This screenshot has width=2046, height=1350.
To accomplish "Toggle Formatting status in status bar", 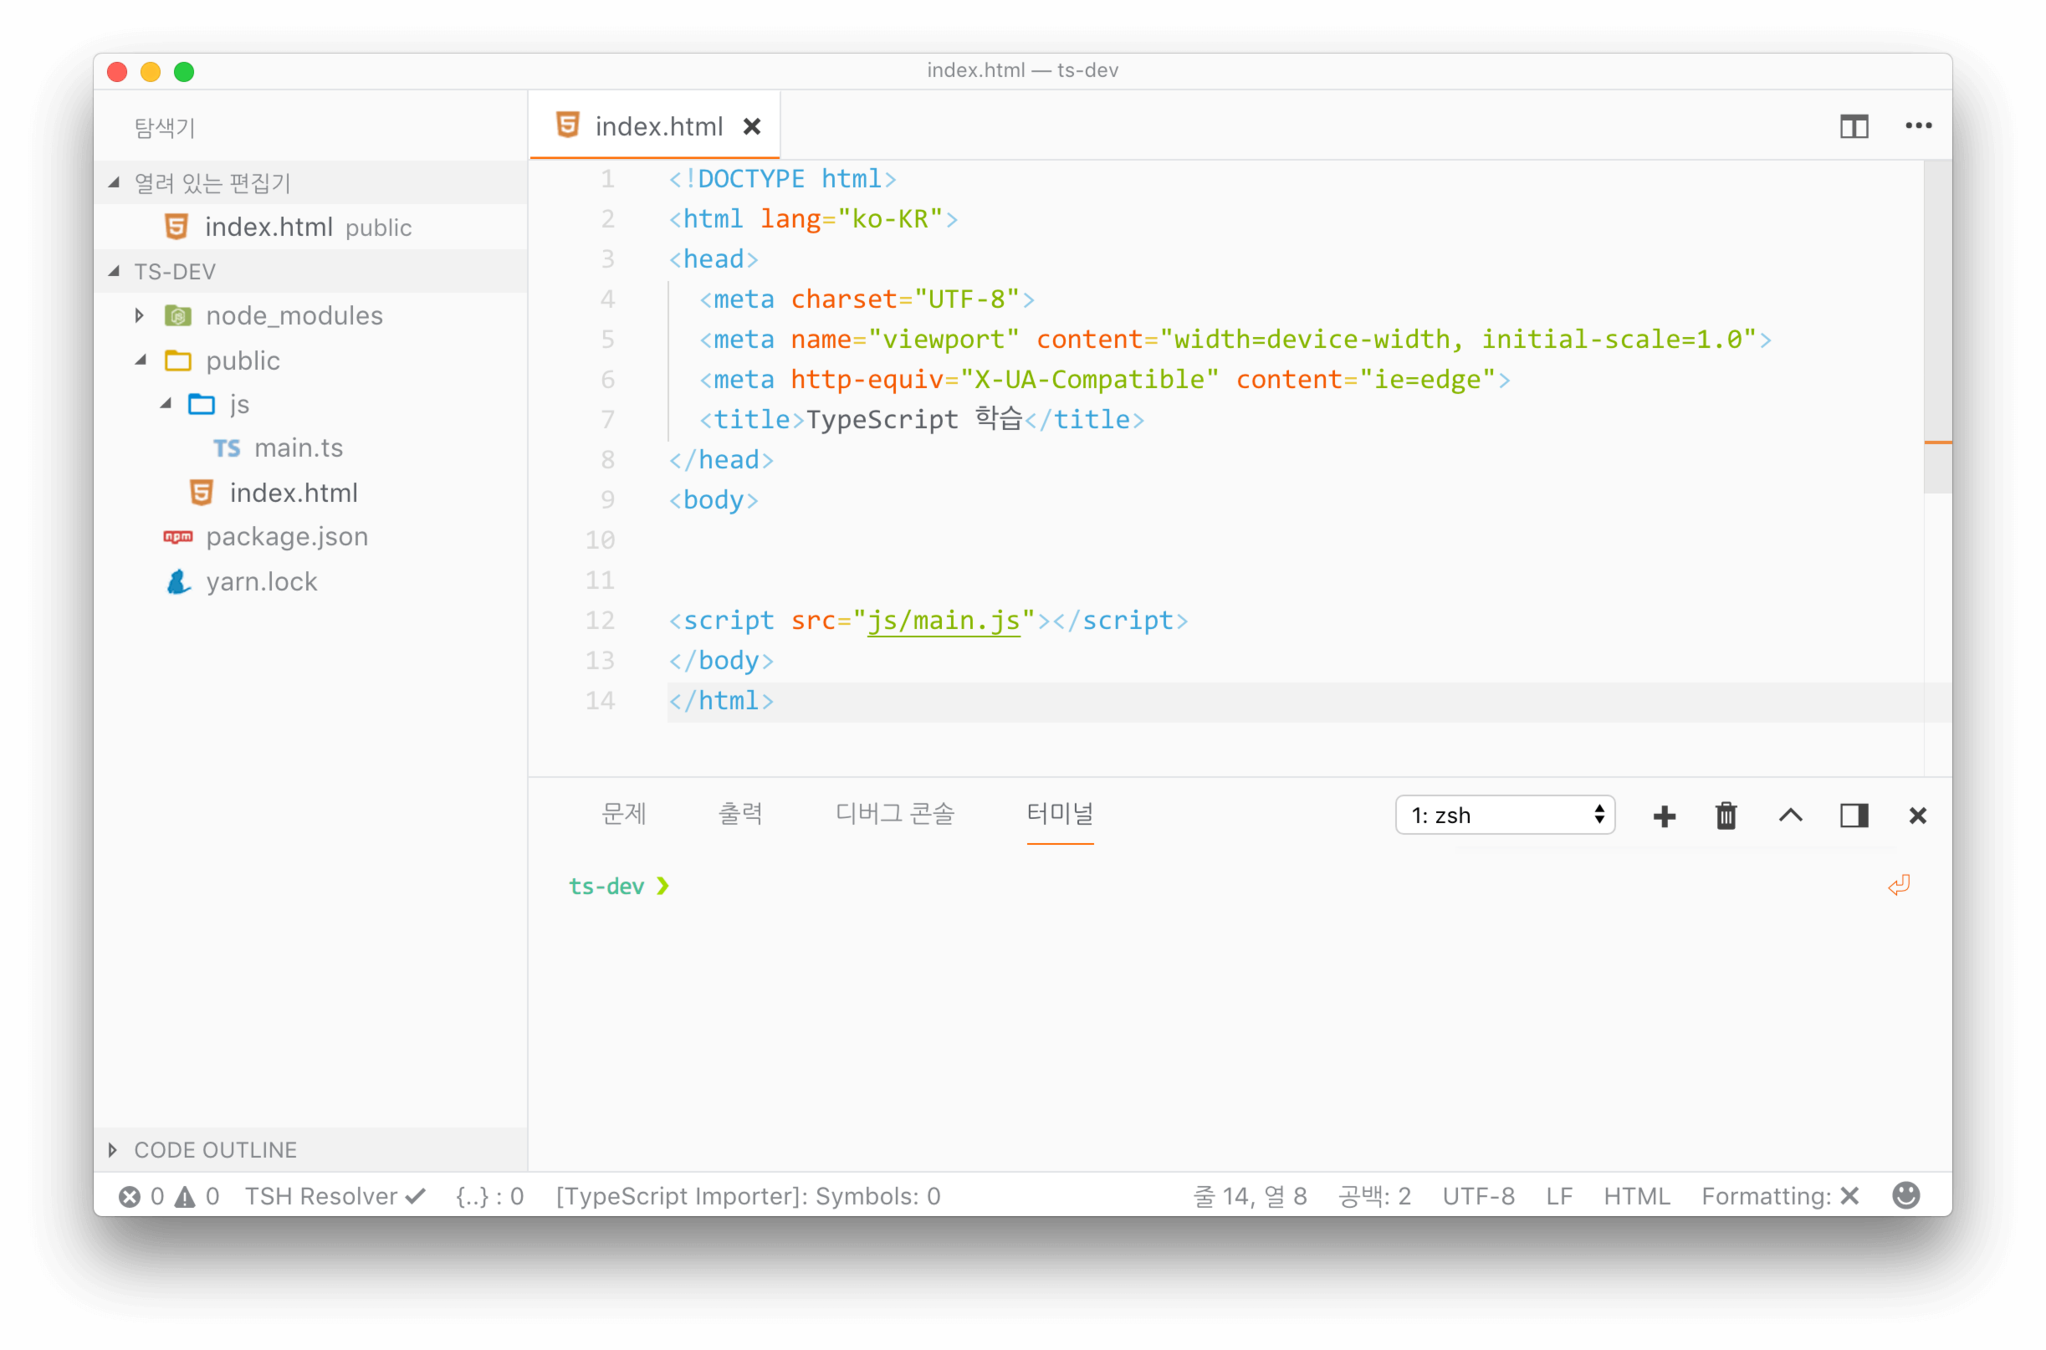I will click(x=1779, y=1197).
